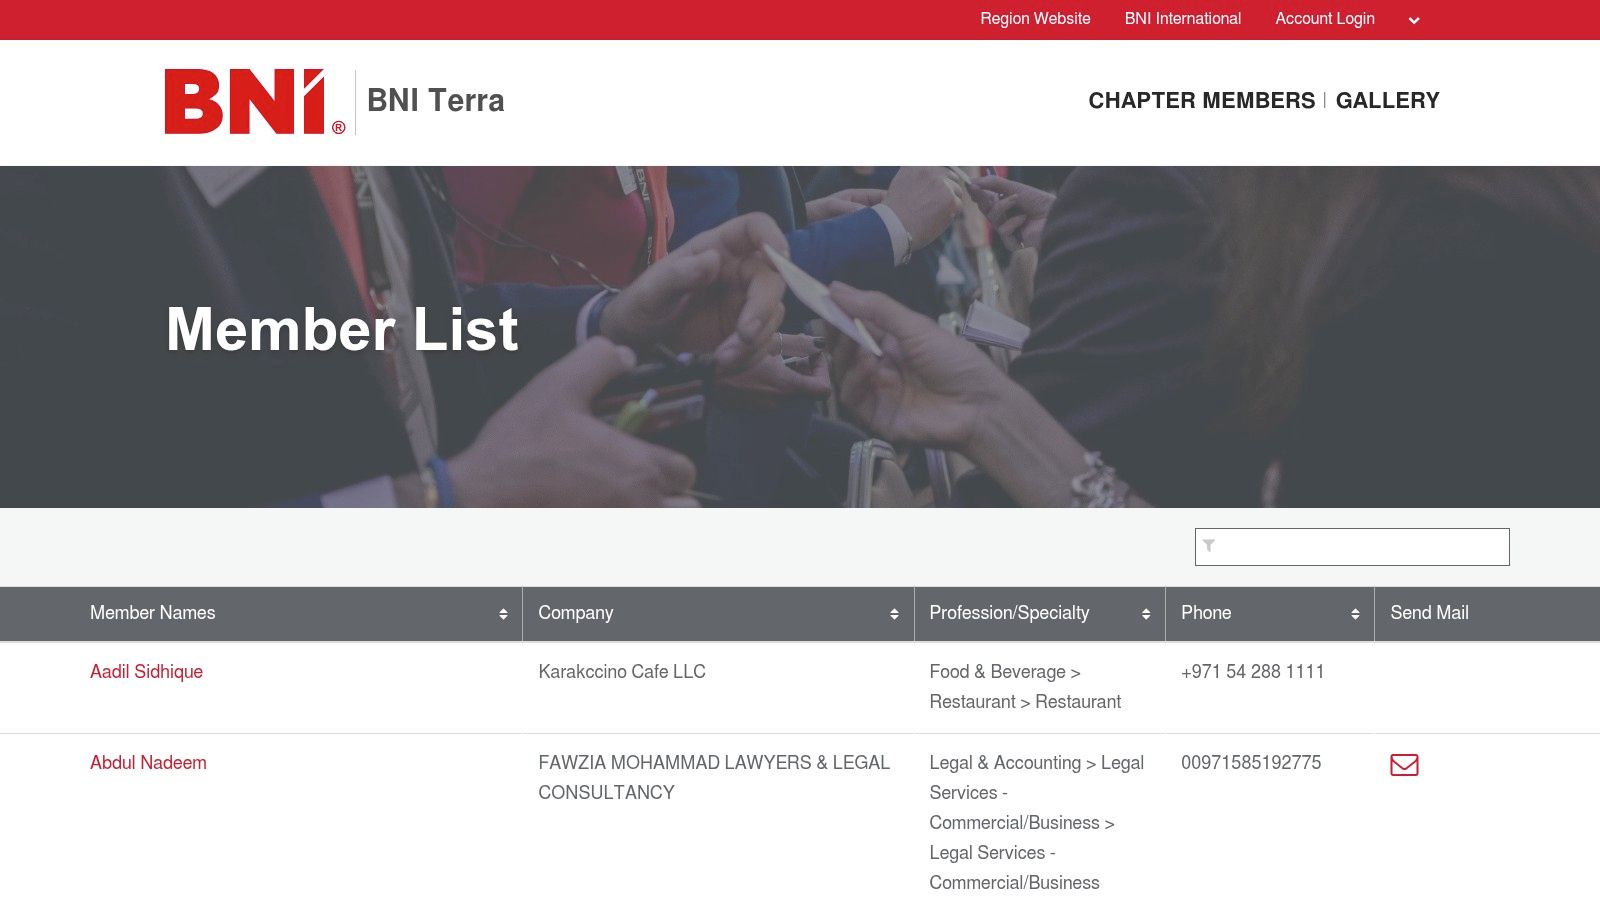The height and width of the screenshot is (900, 1600).
Task: Expand the Account Login dropdown chevron
Action: pyautogui.click(x=1413, y=19)
